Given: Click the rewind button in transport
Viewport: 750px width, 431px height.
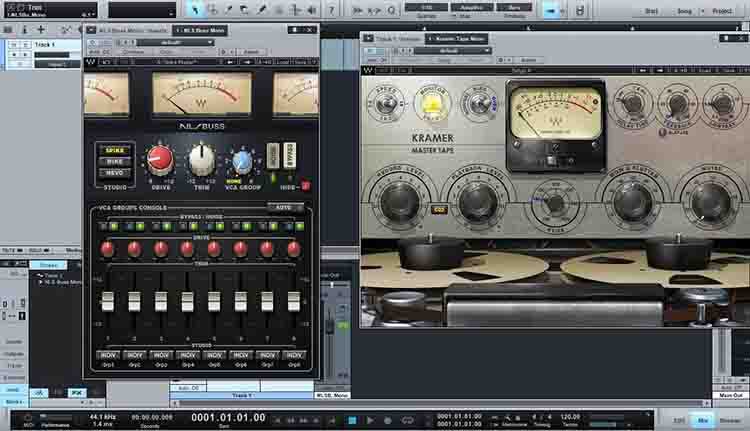Looking at the screenshot, I should 290,420.
